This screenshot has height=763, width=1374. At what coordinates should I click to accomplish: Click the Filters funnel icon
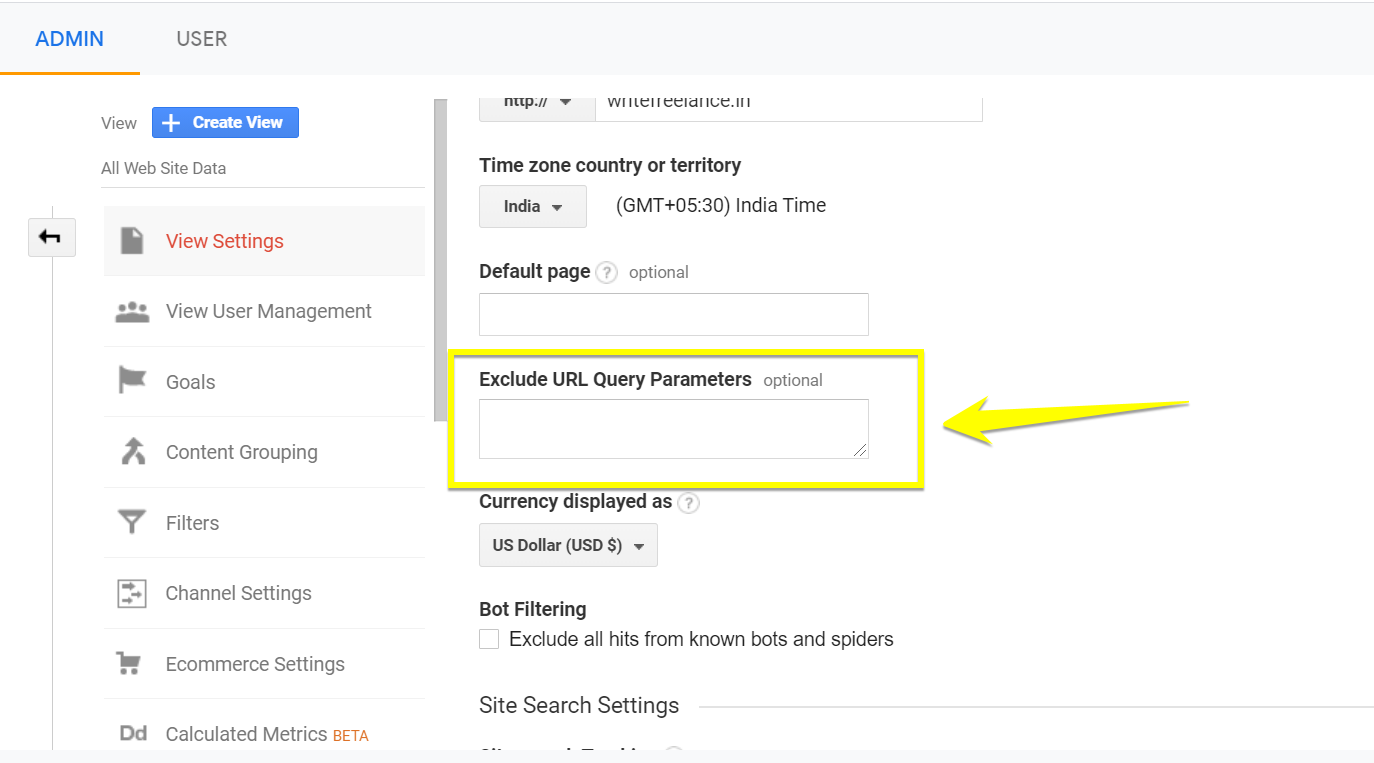coord(132,522)
